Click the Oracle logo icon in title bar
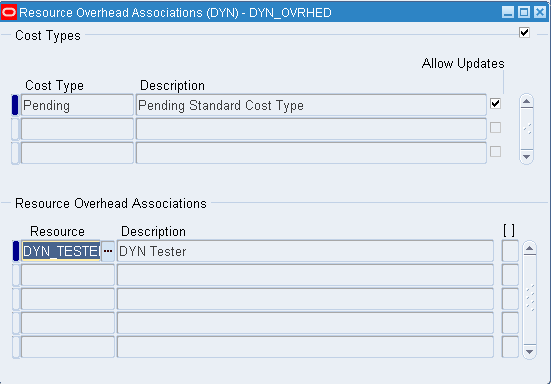 (9, 12)
